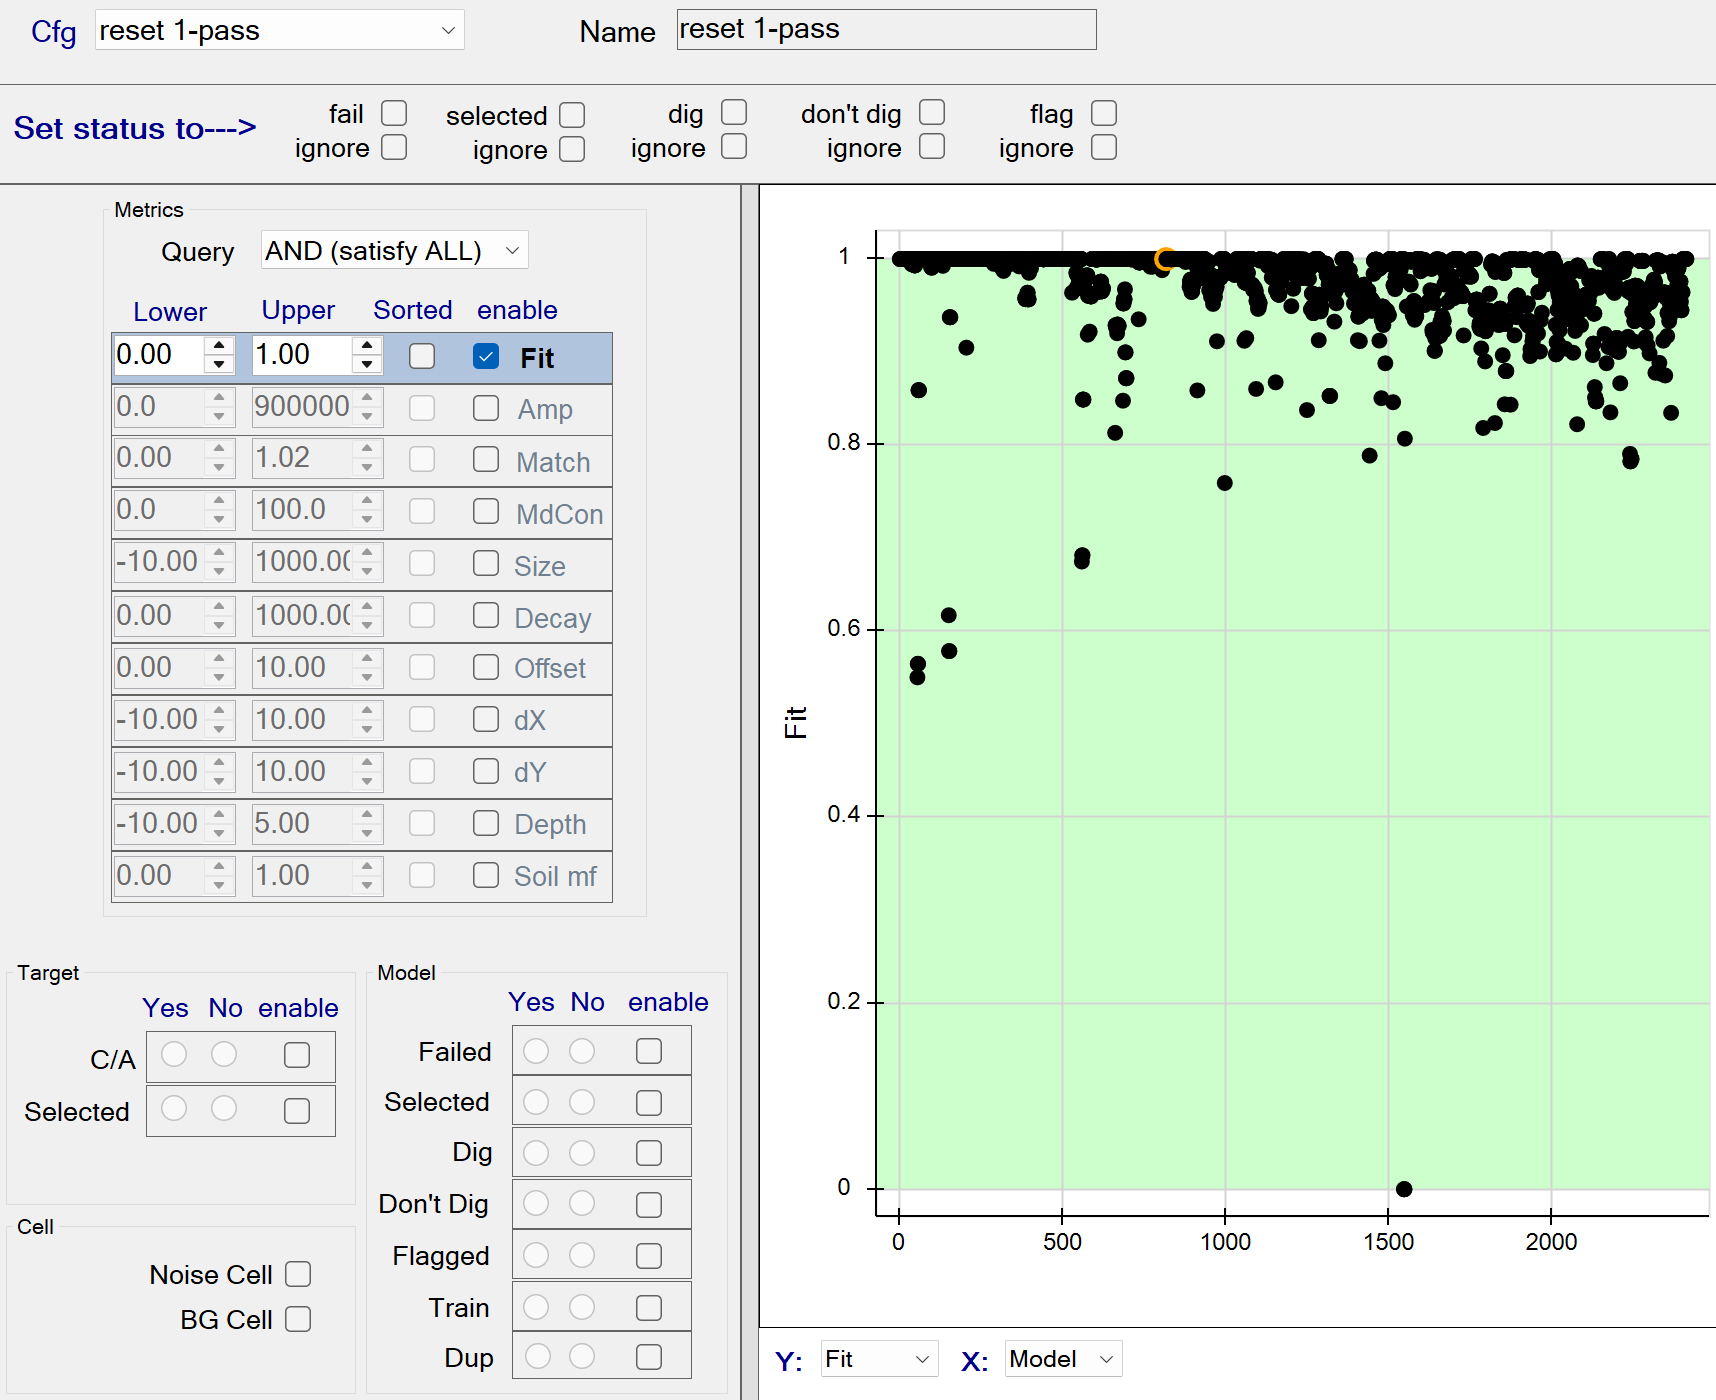Expand the Query AND (satisfy ALL) dropdown
Viewport: 1716px width, 1400px height.
coord(394,251)
